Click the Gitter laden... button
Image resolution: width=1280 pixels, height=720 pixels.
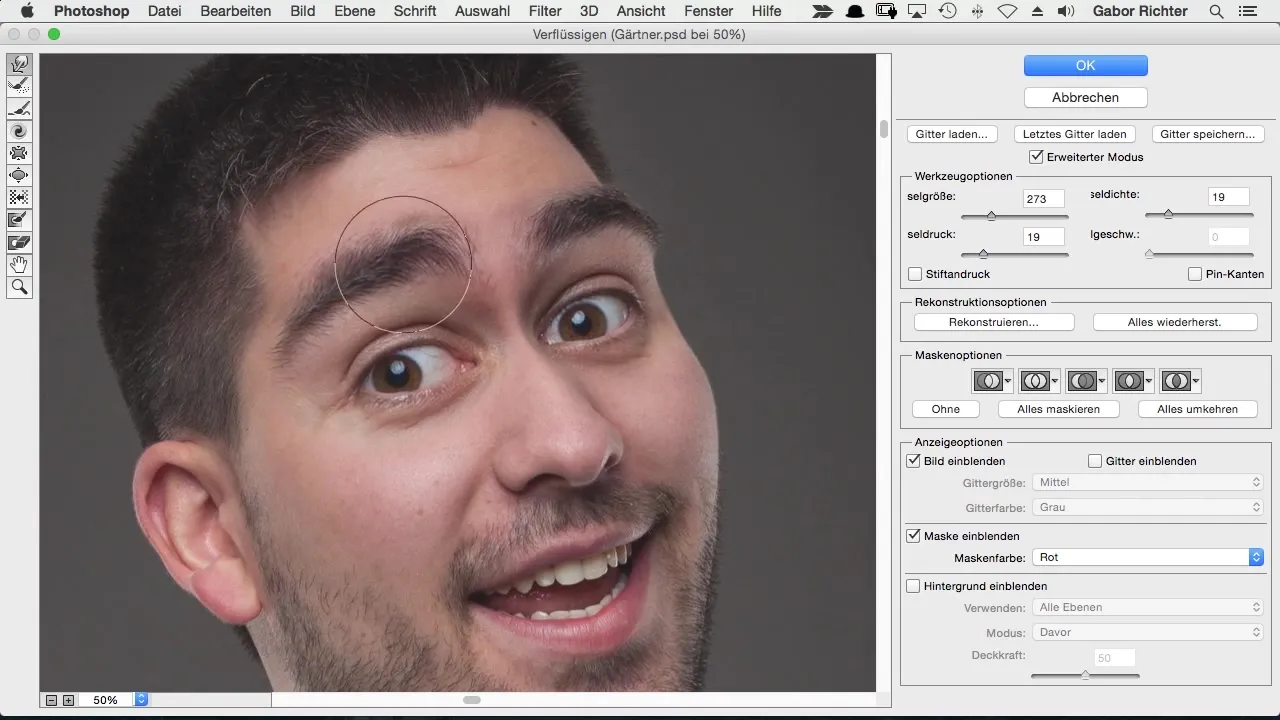(x=952, y=134)
